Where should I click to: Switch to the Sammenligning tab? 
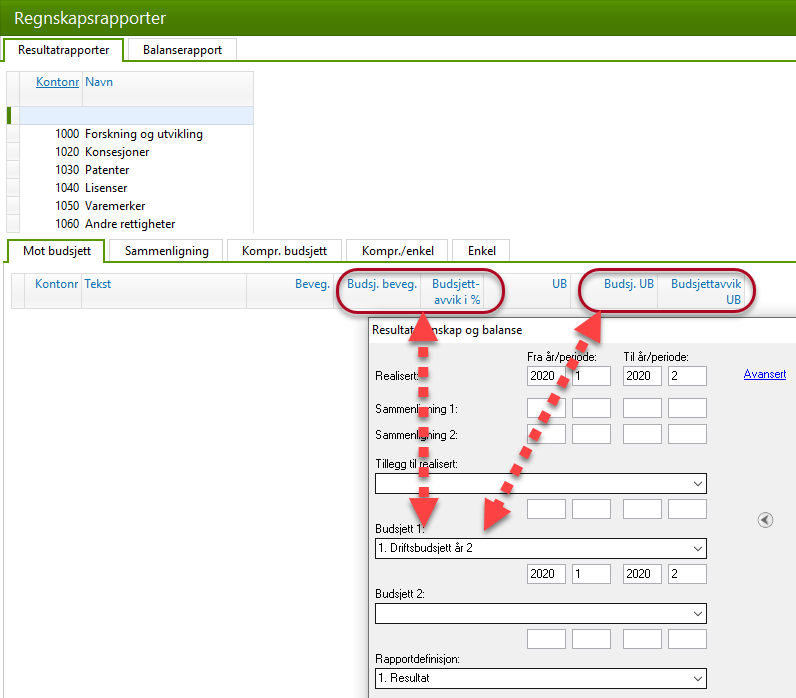167,251
